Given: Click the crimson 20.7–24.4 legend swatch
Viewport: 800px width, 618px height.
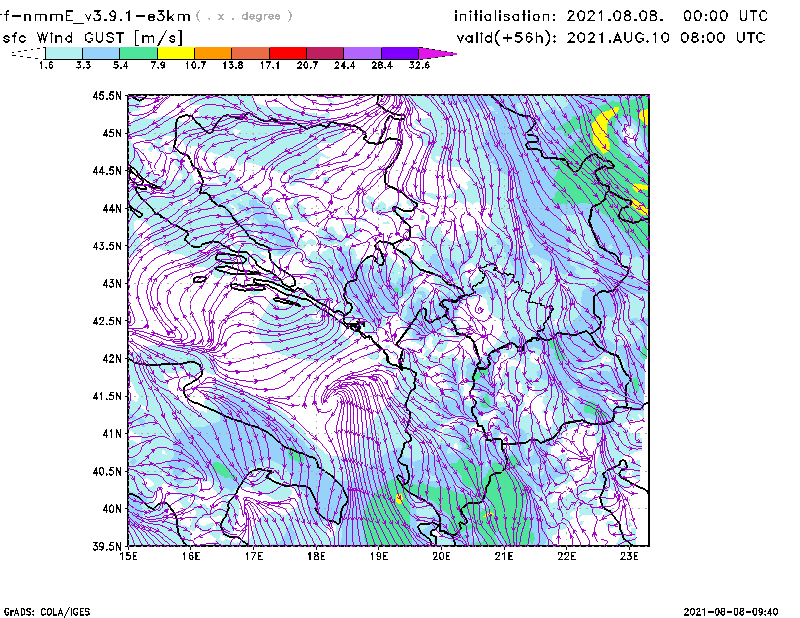Looking at the screenshot, I should pos(325,53).
